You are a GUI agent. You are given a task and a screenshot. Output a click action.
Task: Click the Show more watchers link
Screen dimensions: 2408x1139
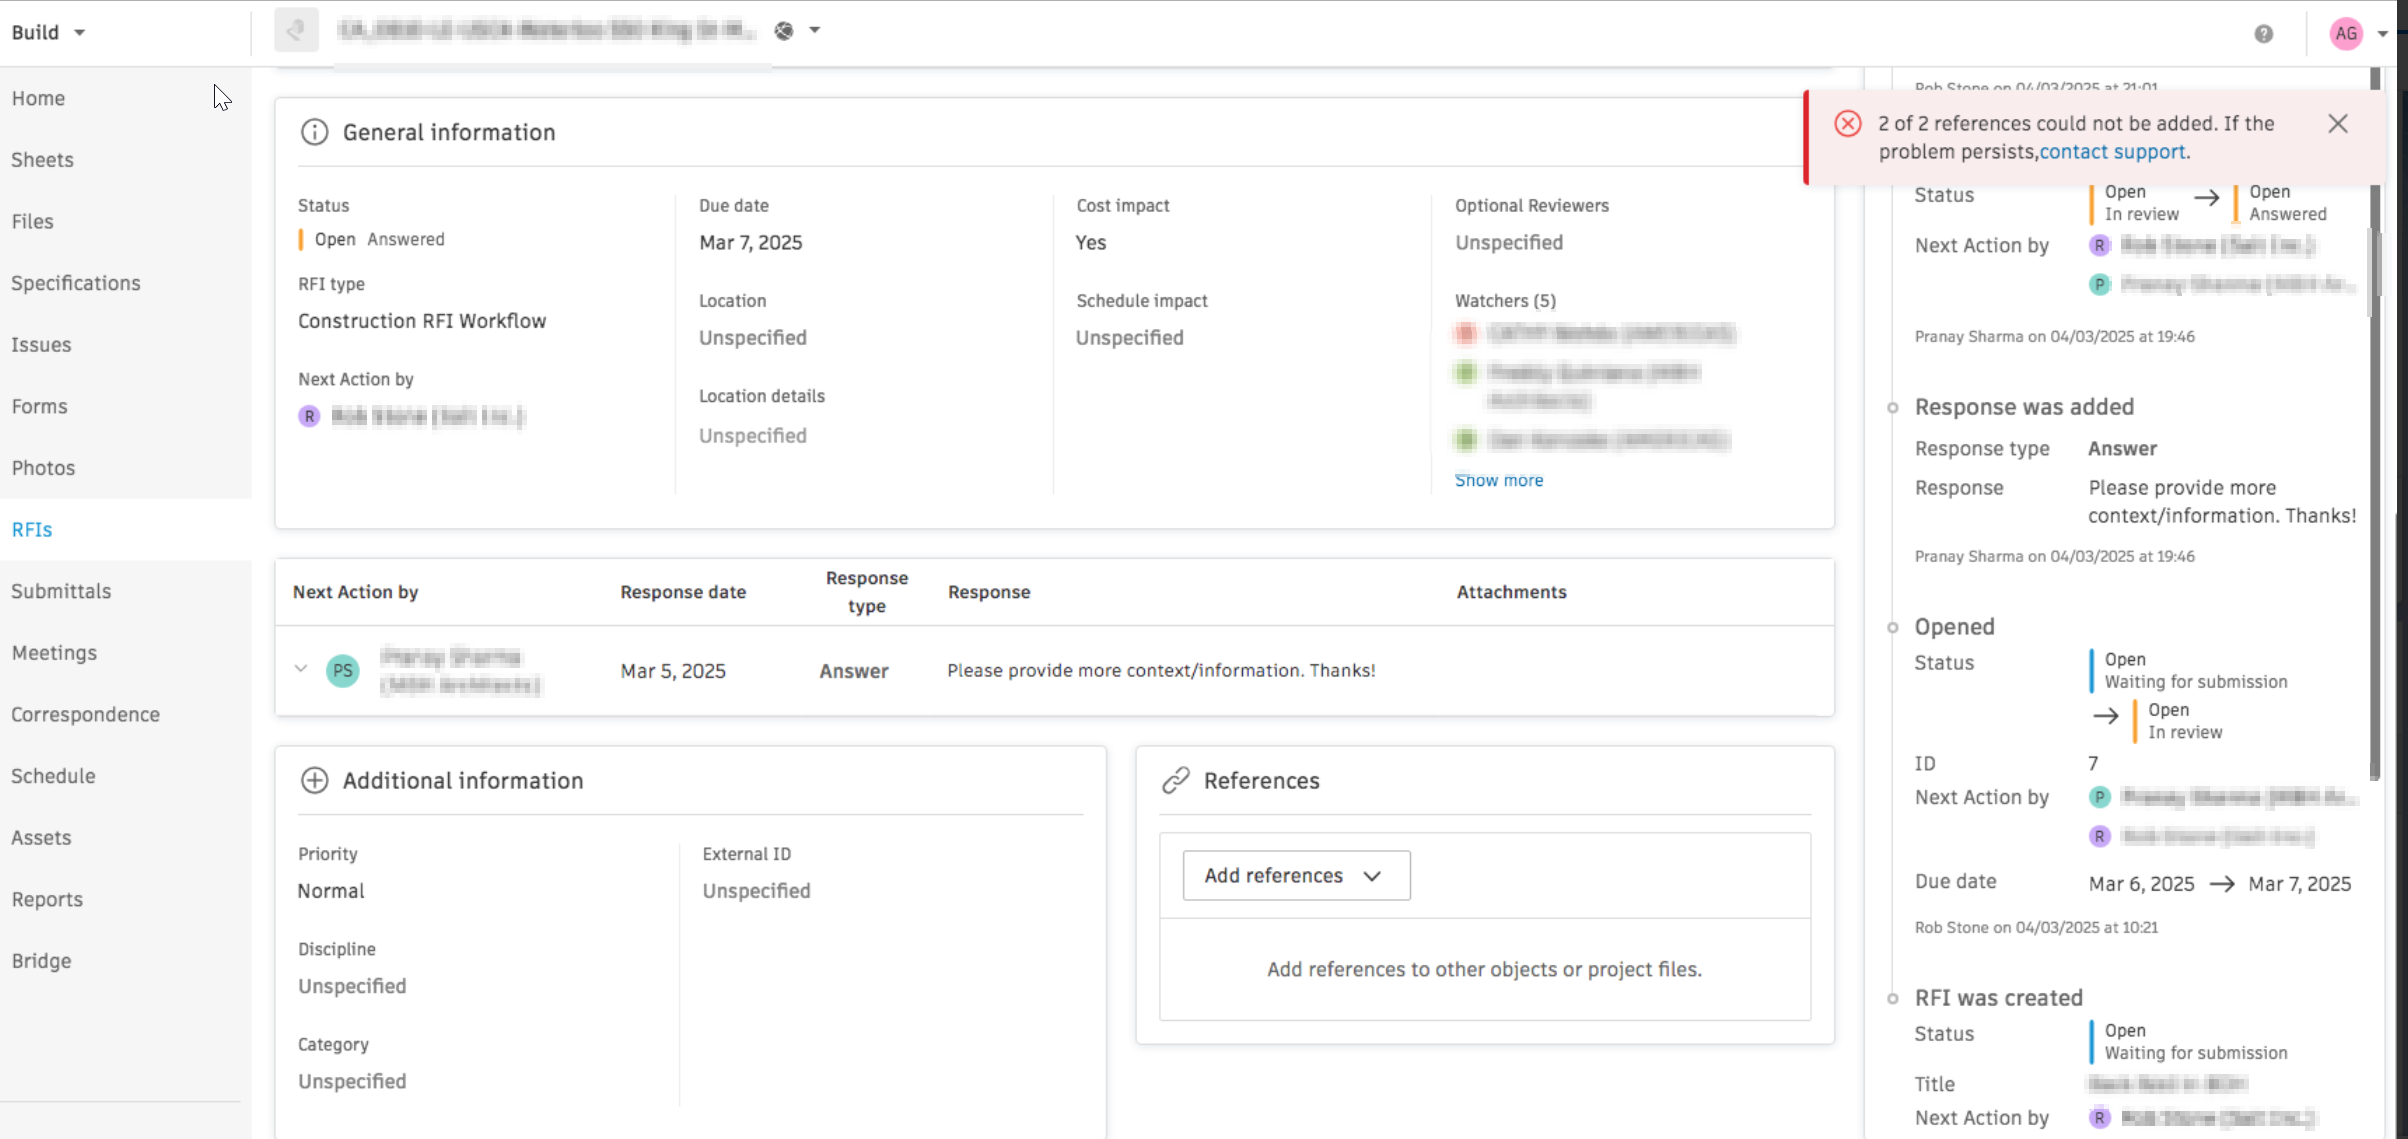pos(1498,480)
